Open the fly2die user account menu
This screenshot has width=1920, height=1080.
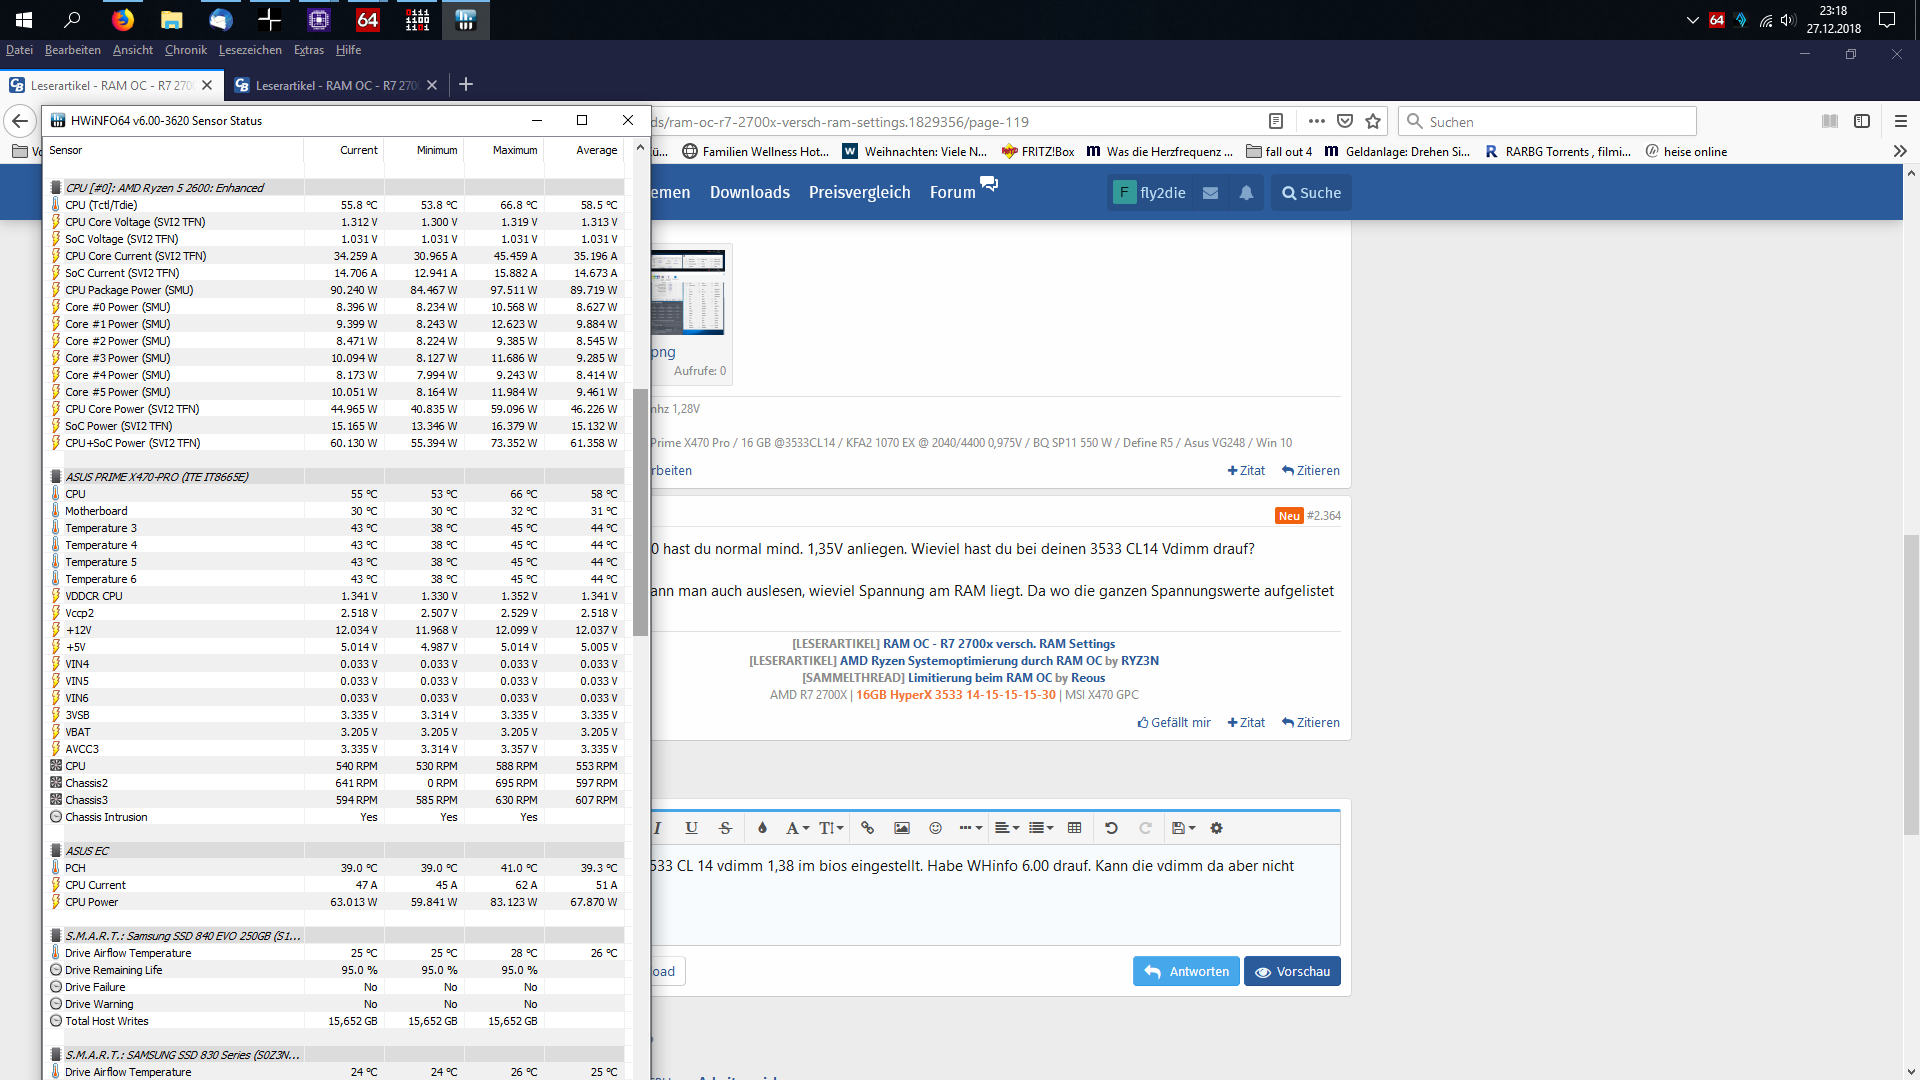point(1150,193)
